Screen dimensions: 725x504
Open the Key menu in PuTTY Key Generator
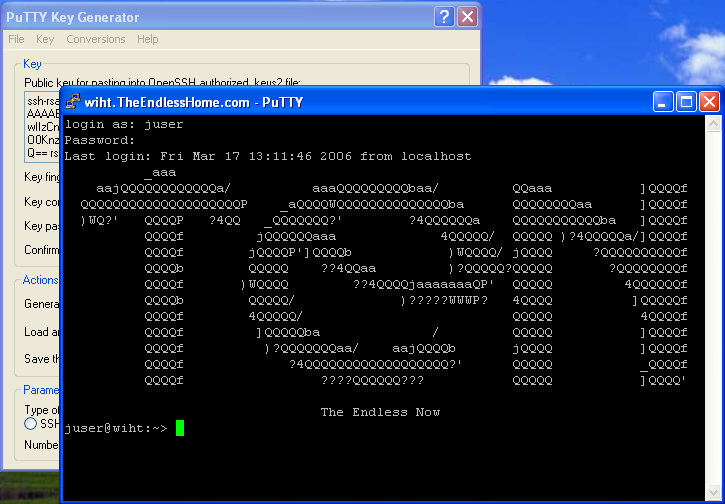[x=45, y=39]
